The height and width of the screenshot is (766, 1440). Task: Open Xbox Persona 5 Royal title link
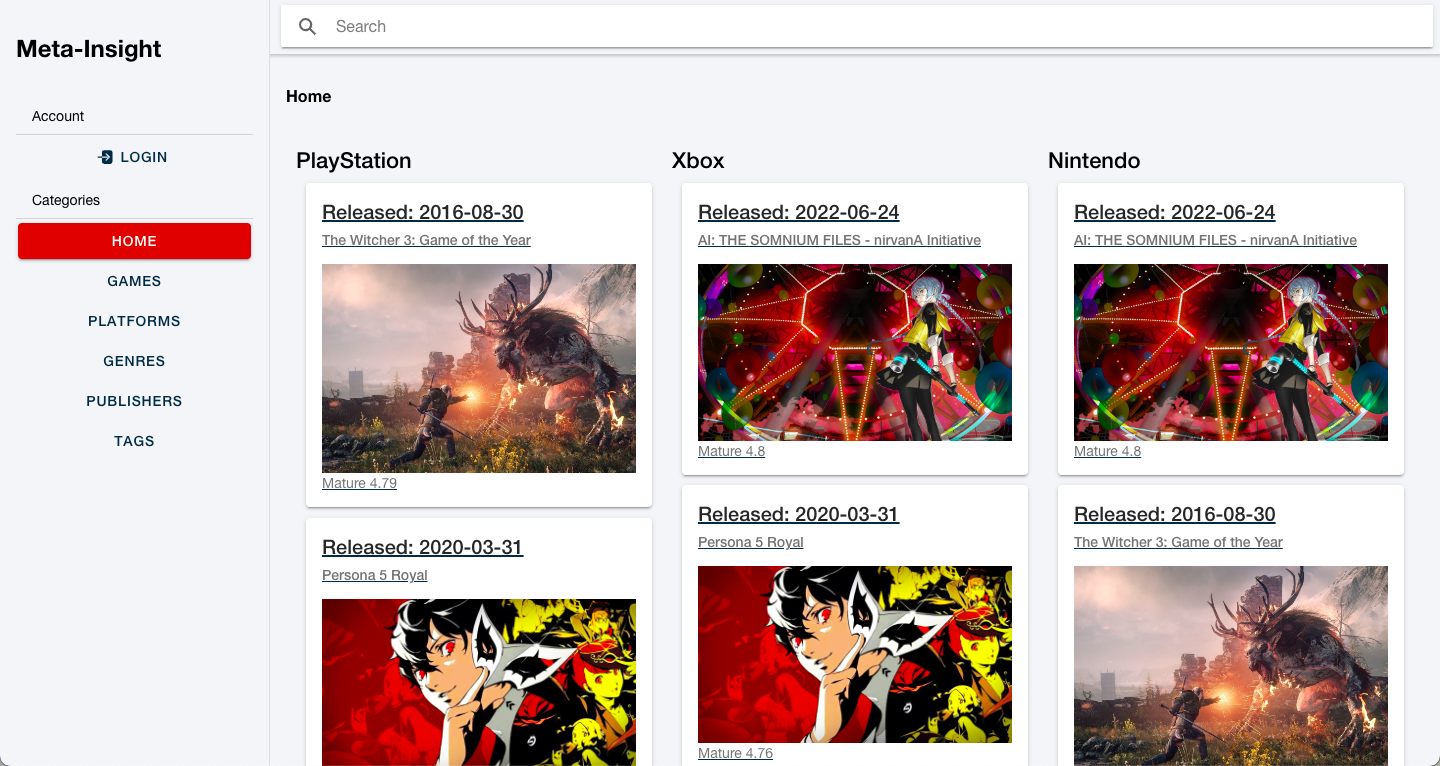[751, 542]
